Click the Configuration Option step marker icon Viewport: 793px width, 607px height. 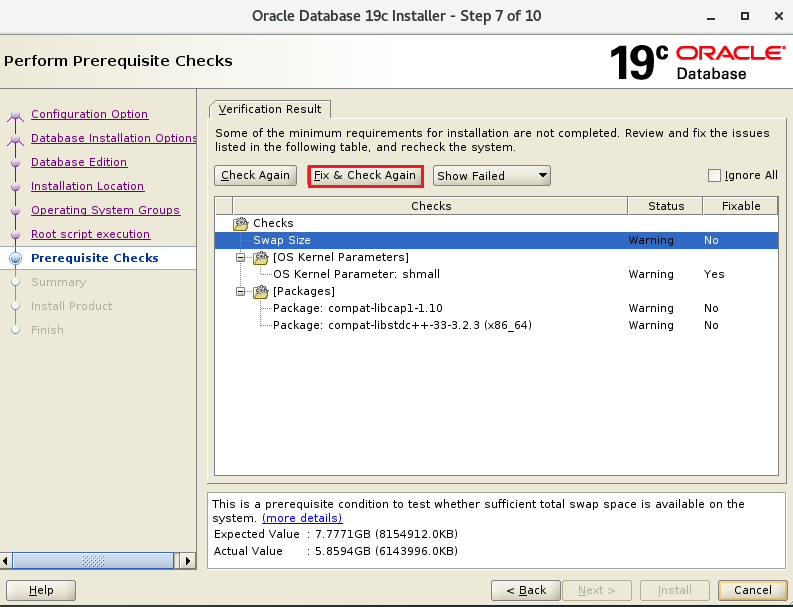tap(15, 115)
